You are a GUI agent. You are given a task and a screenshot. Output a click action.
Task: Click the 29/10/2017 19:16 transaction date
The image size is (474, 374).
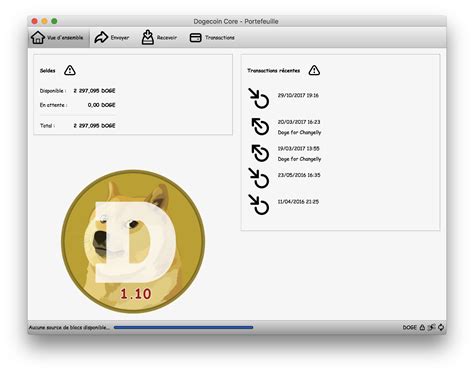coord(298,95)
